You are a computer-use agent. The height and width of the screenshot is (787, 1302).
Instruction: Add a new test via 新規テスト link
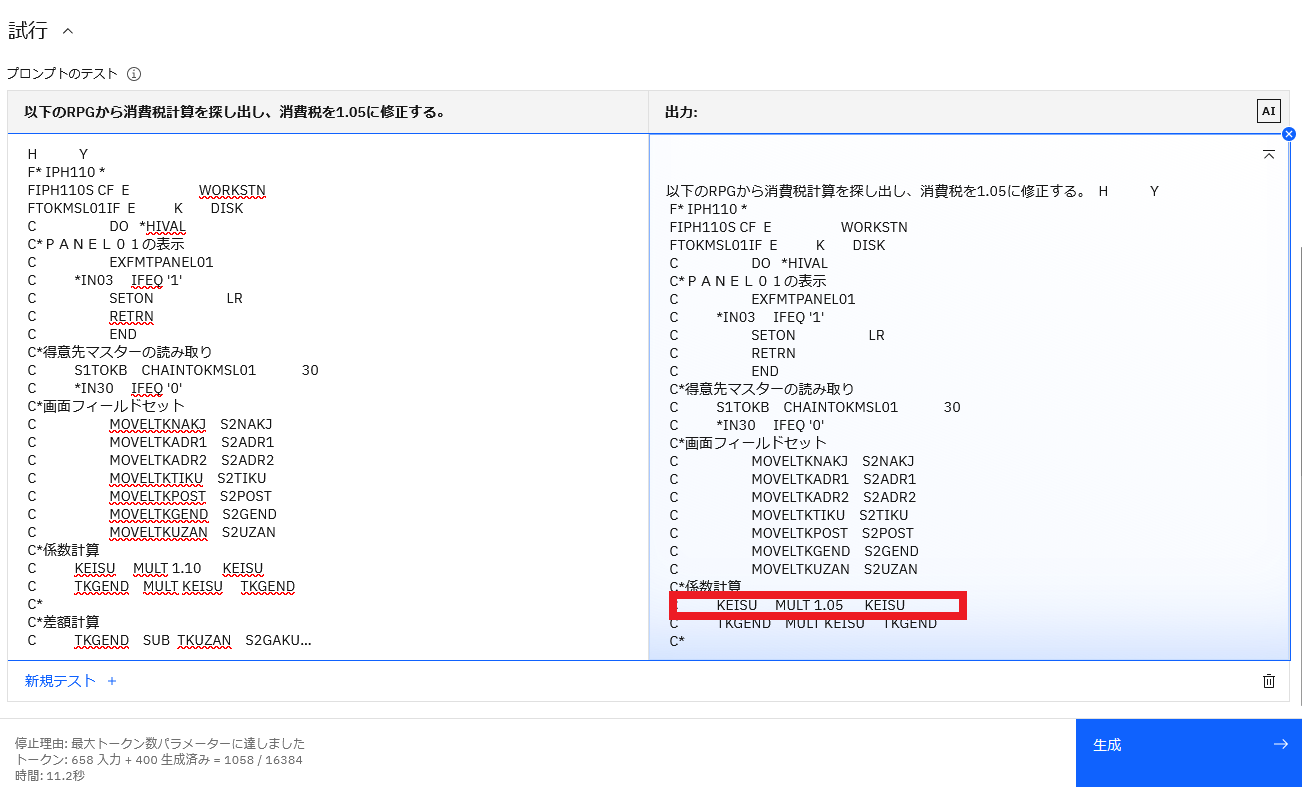[x=60, y=681]
